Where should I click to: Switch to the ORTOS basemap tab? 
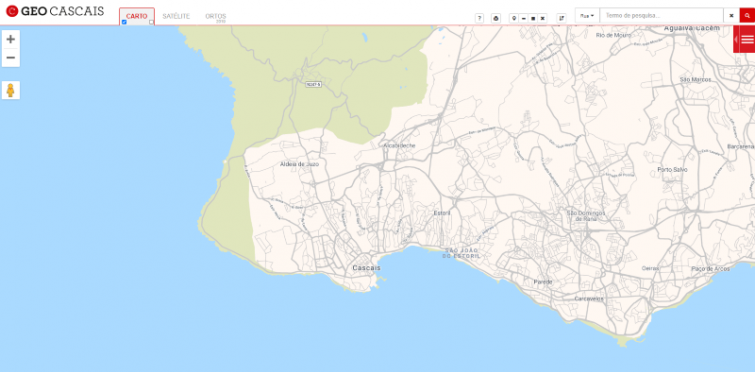(216, 16)
